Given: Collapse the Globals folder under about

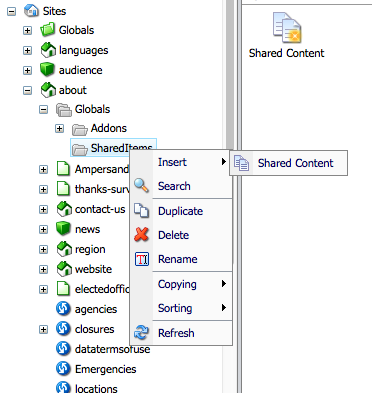Looking at the screenshot, I should click(43, 109).
